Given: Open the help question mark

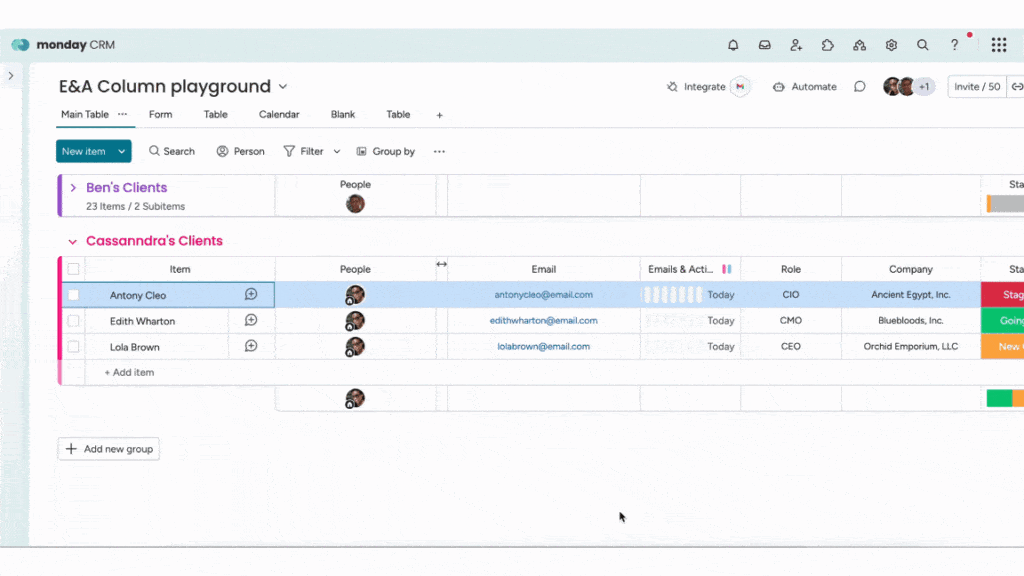Looking at the screenshot, I should tap(954, 45).
